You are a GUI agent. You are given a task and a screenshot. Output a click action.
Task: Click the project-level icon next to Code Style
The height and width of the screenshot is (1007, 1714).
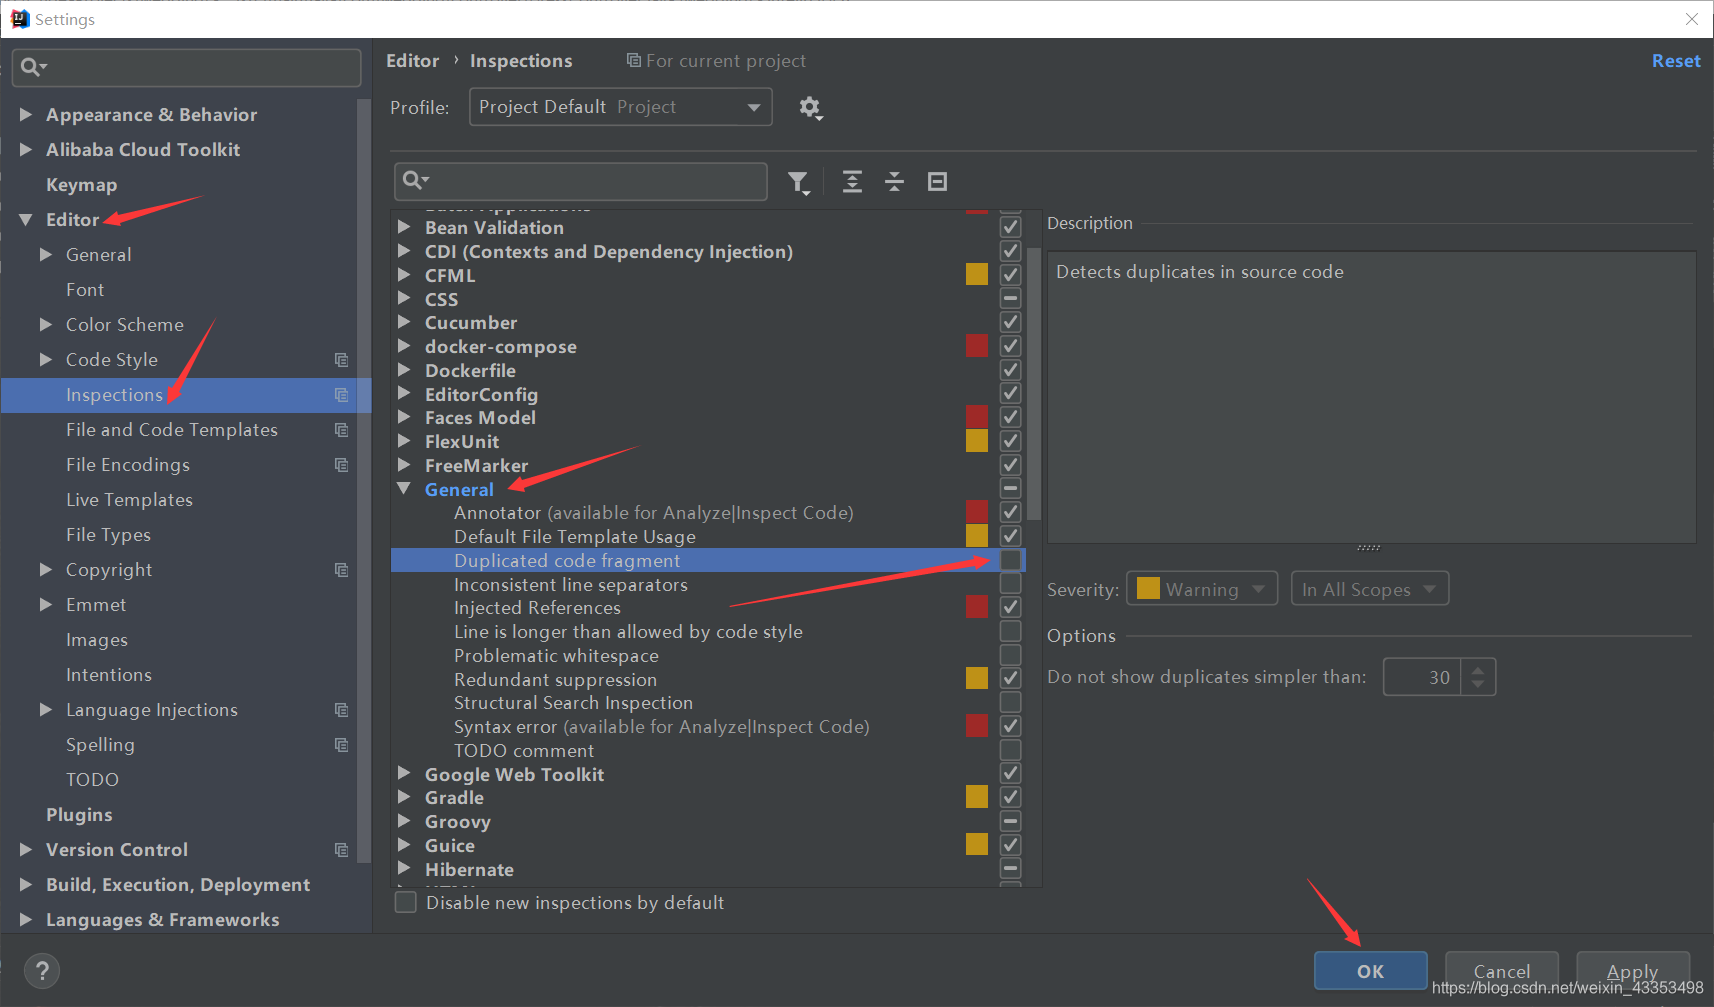[341, 360]
